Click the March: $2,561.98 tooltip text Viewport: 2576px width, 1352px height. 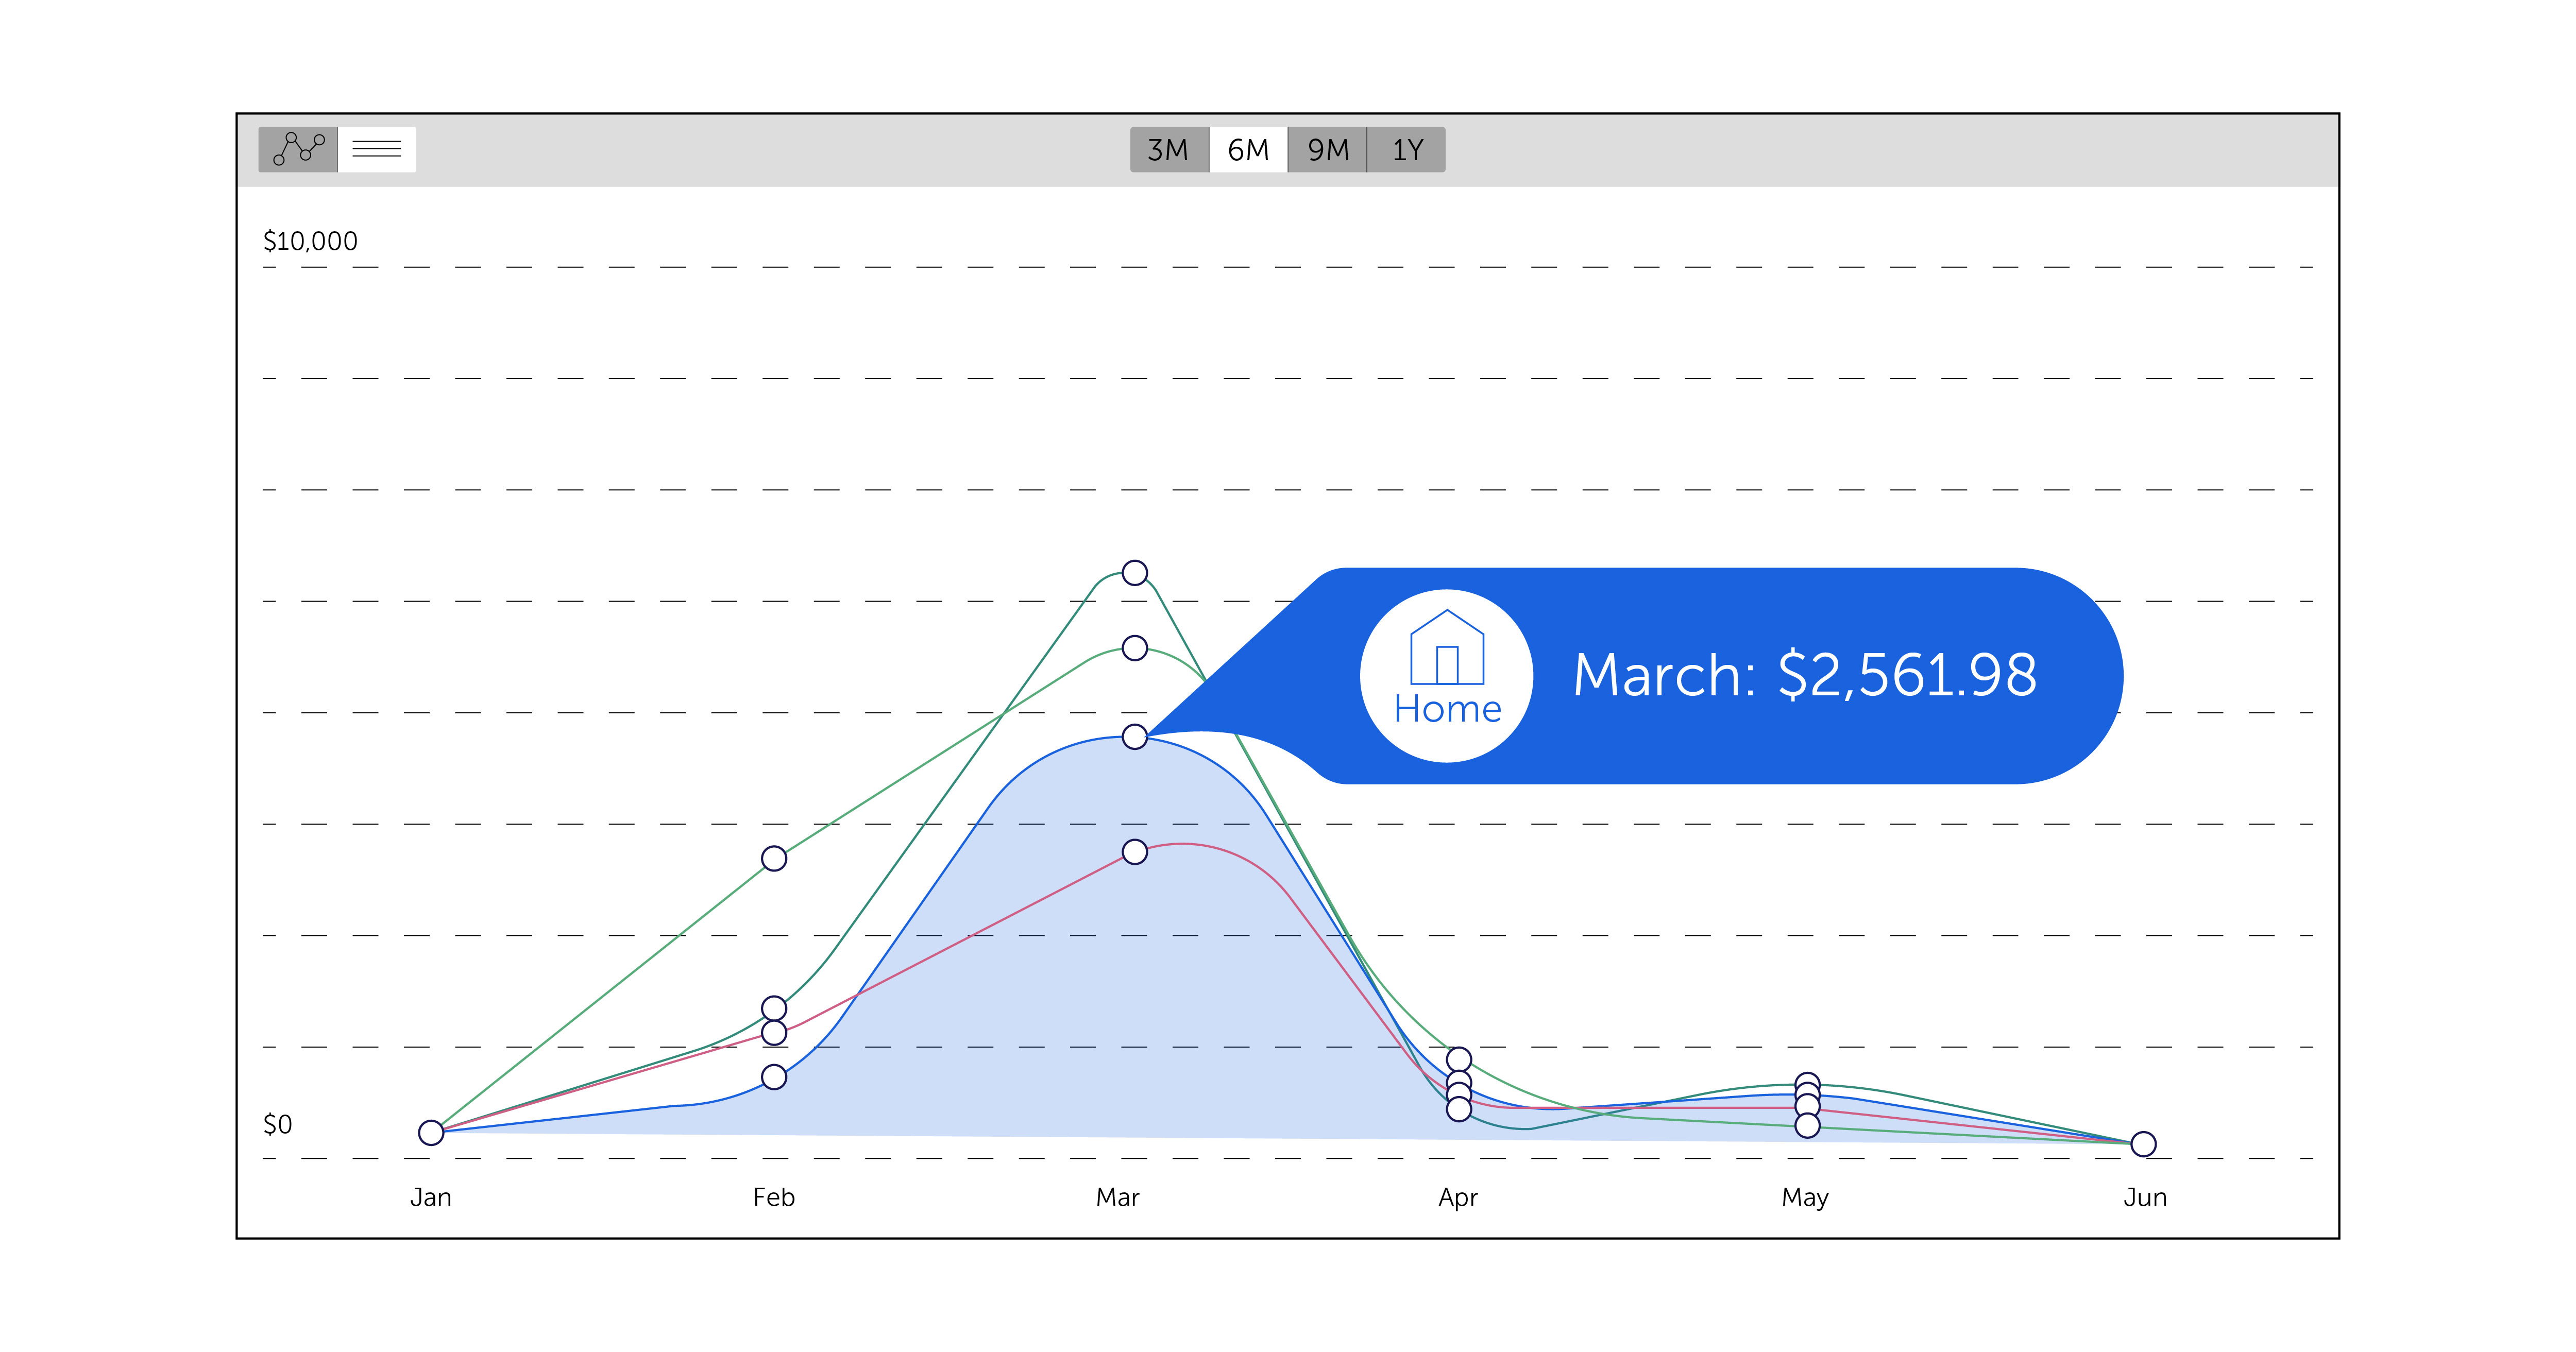tap(1805, 675)
